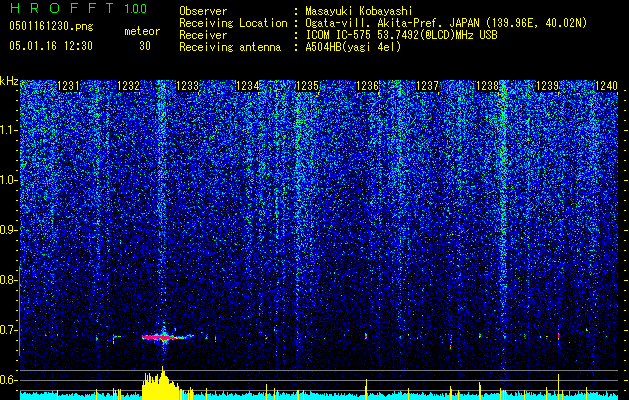
Task: Click the 1231 time marker
Action: point(69,86)
